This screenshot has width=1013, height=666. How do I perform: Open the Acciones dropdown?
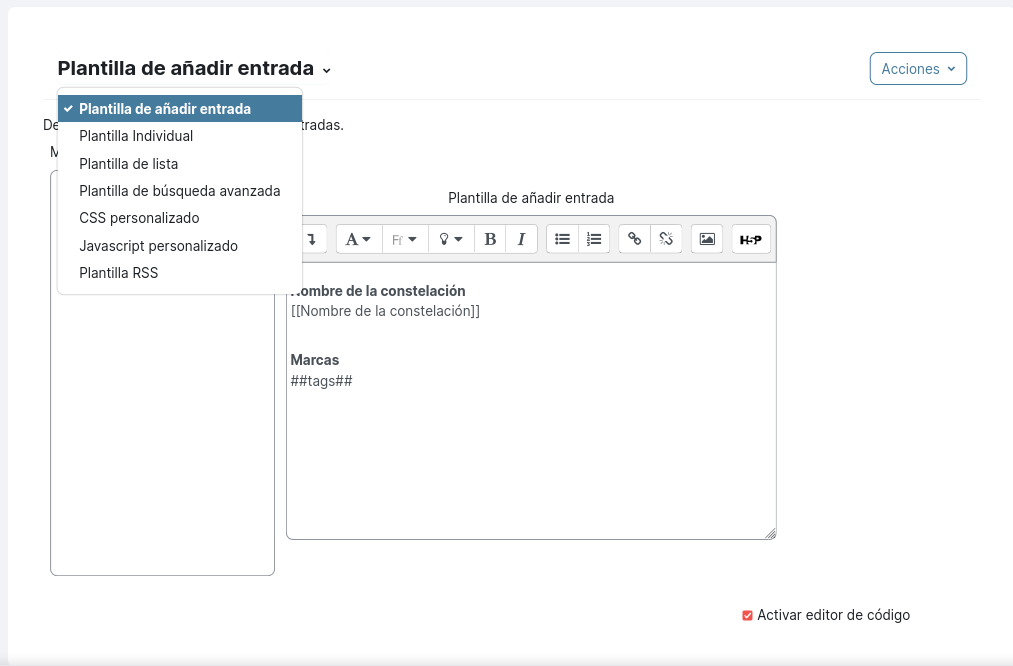(918, 68)
